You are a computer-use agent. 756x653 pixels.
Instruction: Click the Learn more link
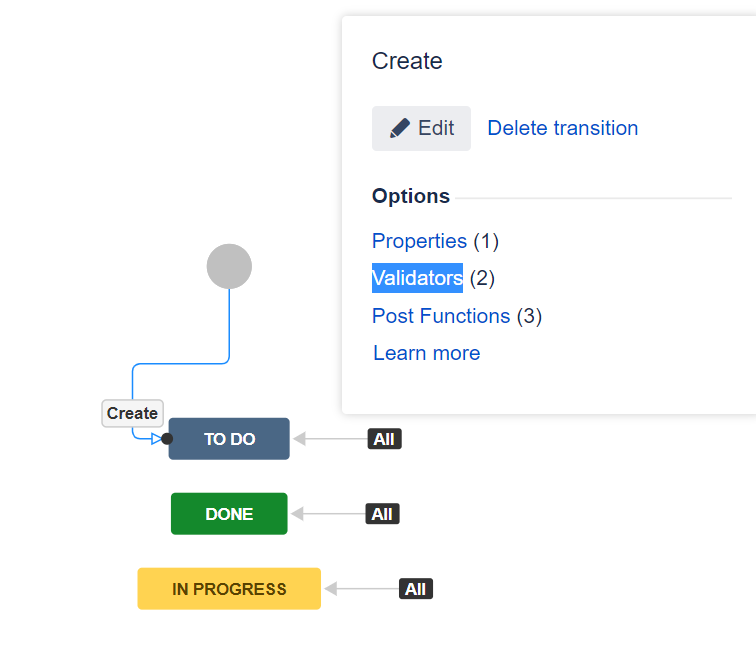click(x=427, y=353)
